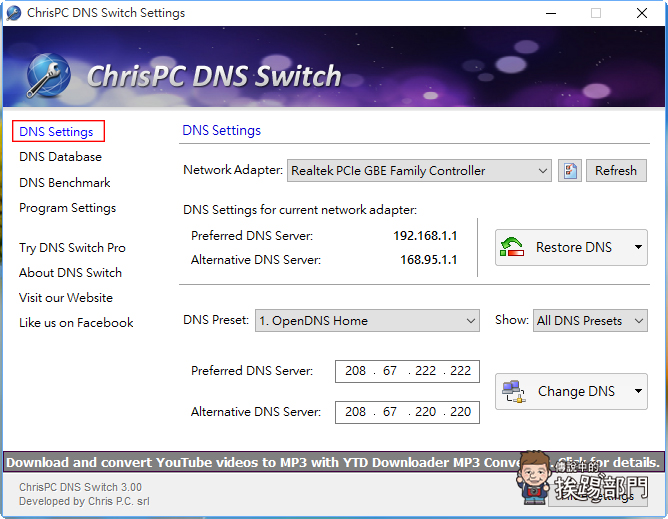Click last octet 220 of Alternative DNS field
Image resolution: width=668 pixels, height=519 pixels.
click(x=461, y=412)
